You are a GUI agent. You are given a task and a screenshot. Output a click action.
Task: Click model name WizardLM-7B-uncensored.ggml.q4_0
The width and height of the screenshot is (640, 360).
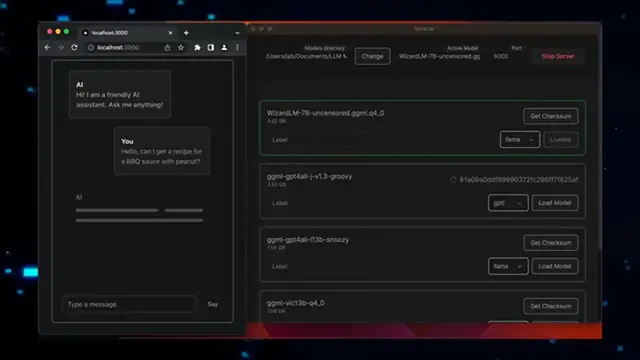pyautogui.click(x=325, y=113)
